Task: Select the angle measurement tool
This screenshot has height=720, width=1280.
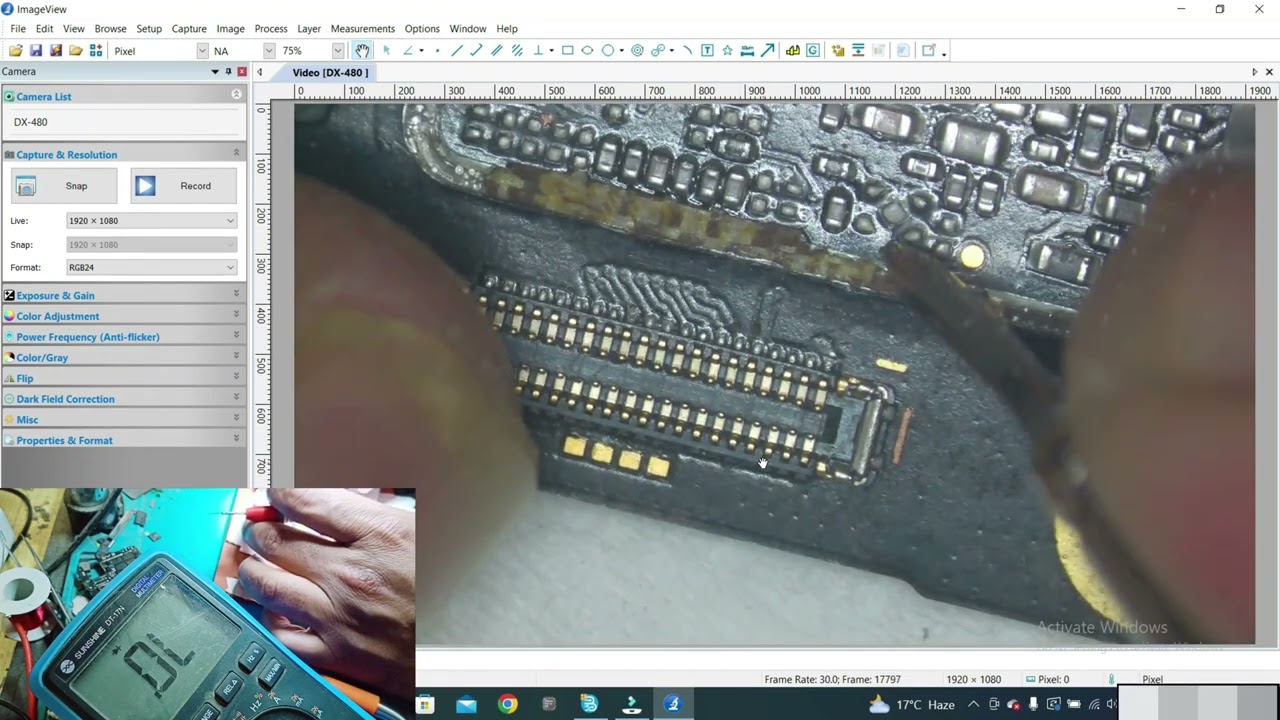Action: point(408,50)
